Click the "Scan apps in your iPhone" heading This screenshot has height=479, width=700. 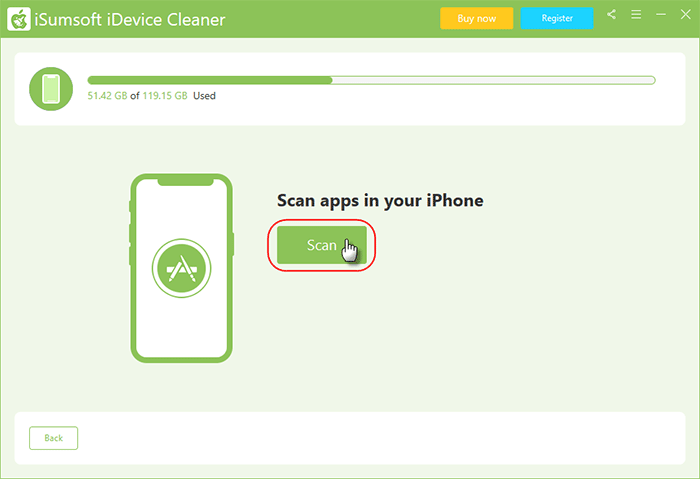[x=380, y=200]
